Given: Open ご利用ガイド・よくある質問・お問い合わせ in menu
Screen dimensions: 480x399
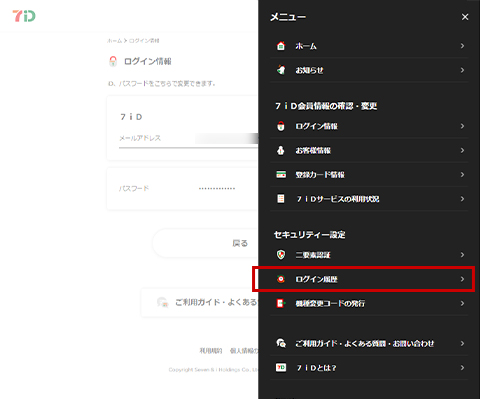Looking at the screenshot, I should [x=369, y=343].
